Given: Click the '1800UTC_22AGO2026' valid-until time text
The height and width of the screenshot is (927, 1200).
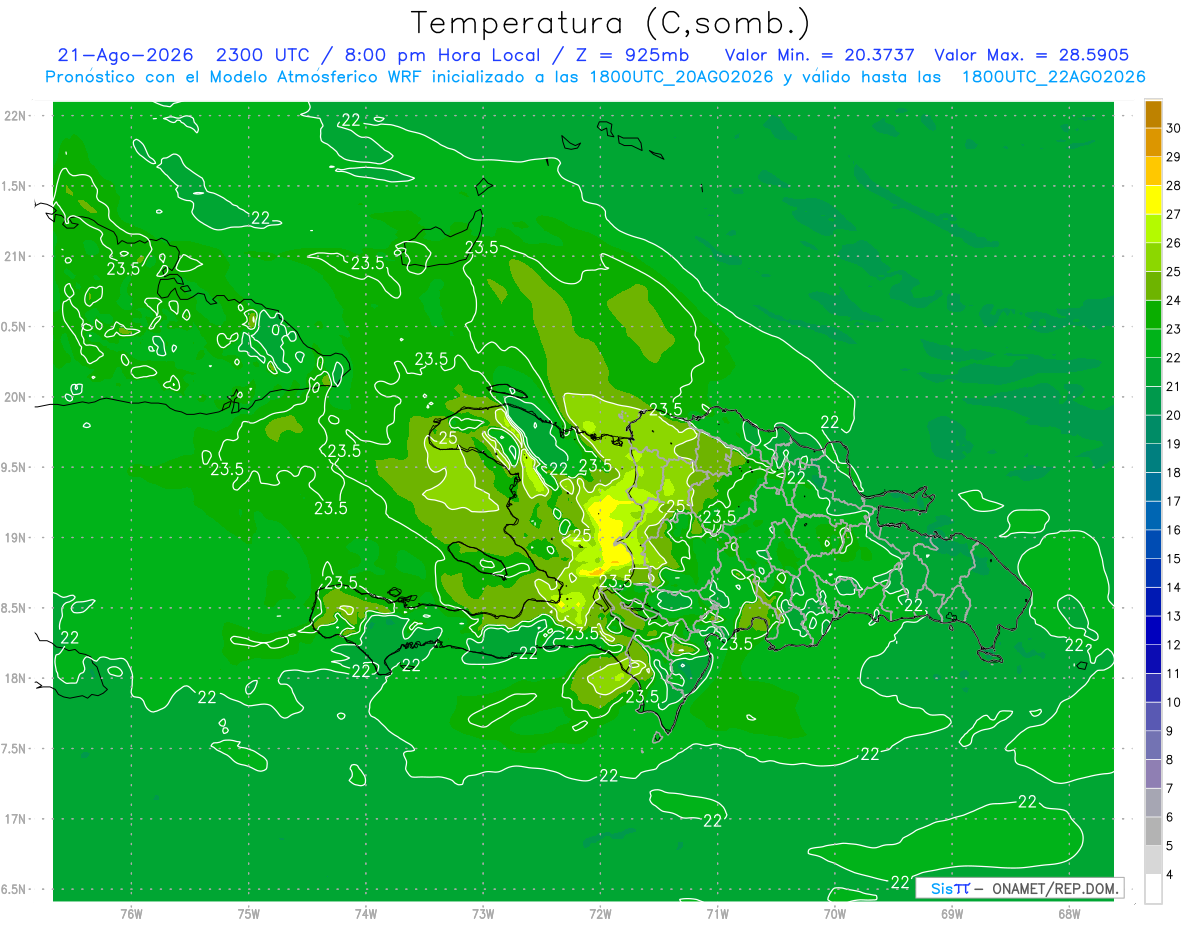Looking at the screenshot, I should (x=1053, y=77).
